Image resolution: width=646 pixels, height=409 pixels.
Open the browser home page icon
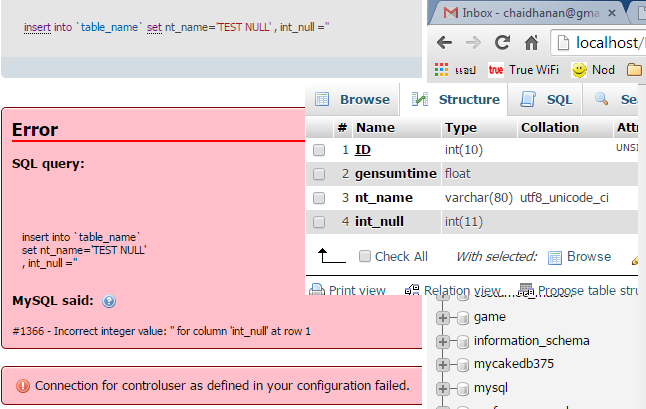pyautogui.click(x=531, y=42)
